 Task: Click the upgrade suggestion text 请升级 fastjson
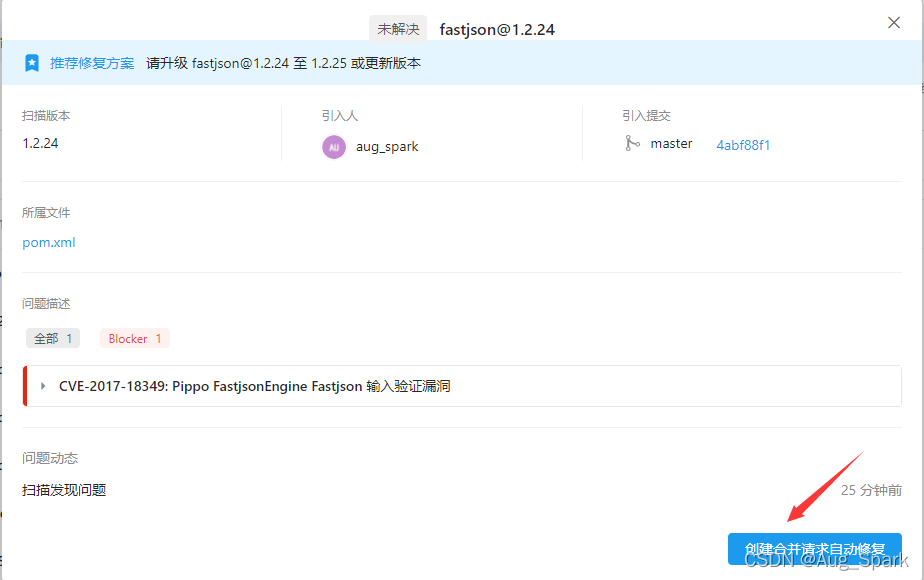pyautogui.click(x=283, y=63)
